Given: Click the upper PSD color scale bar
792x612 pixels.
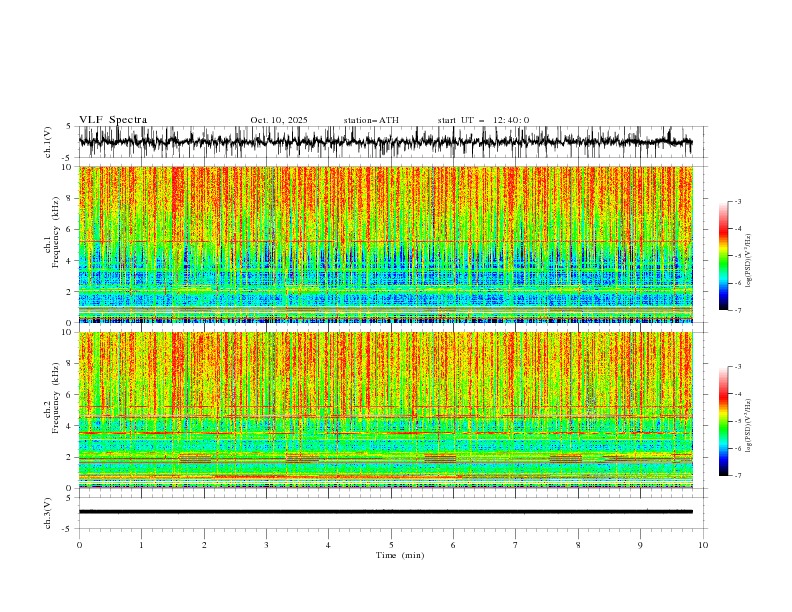Looking at the screenshot, I should tap(724, 256).
